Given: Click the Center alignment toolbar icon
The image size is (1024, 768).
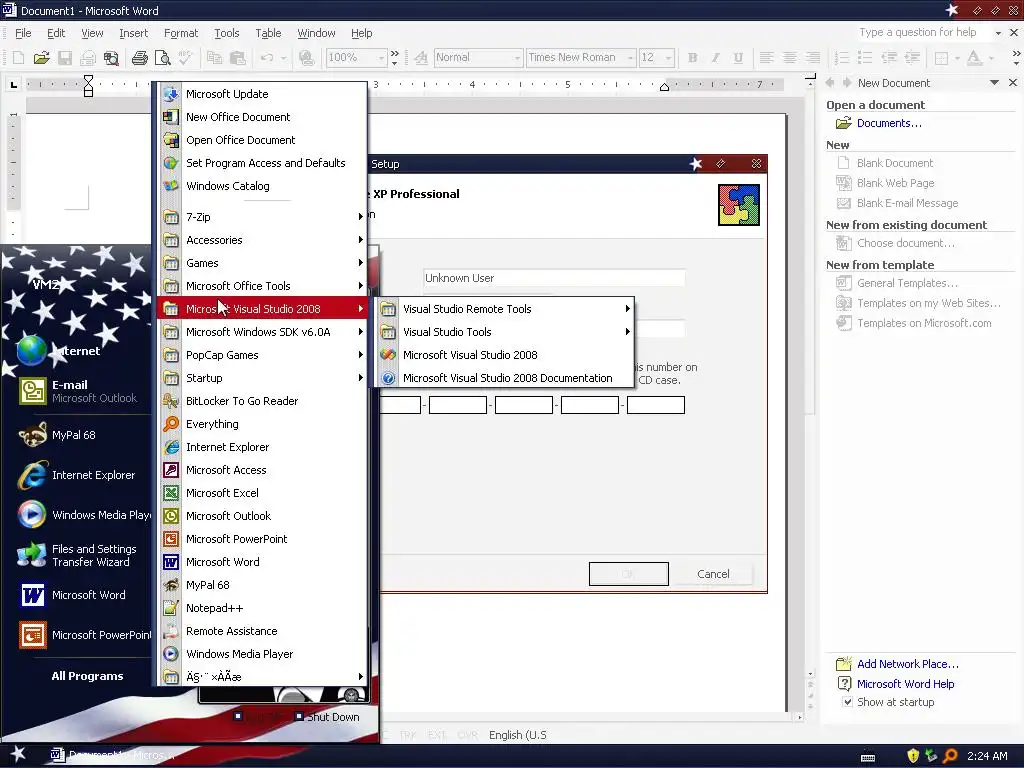Looking at the screenshot, I should pos(790,57).
